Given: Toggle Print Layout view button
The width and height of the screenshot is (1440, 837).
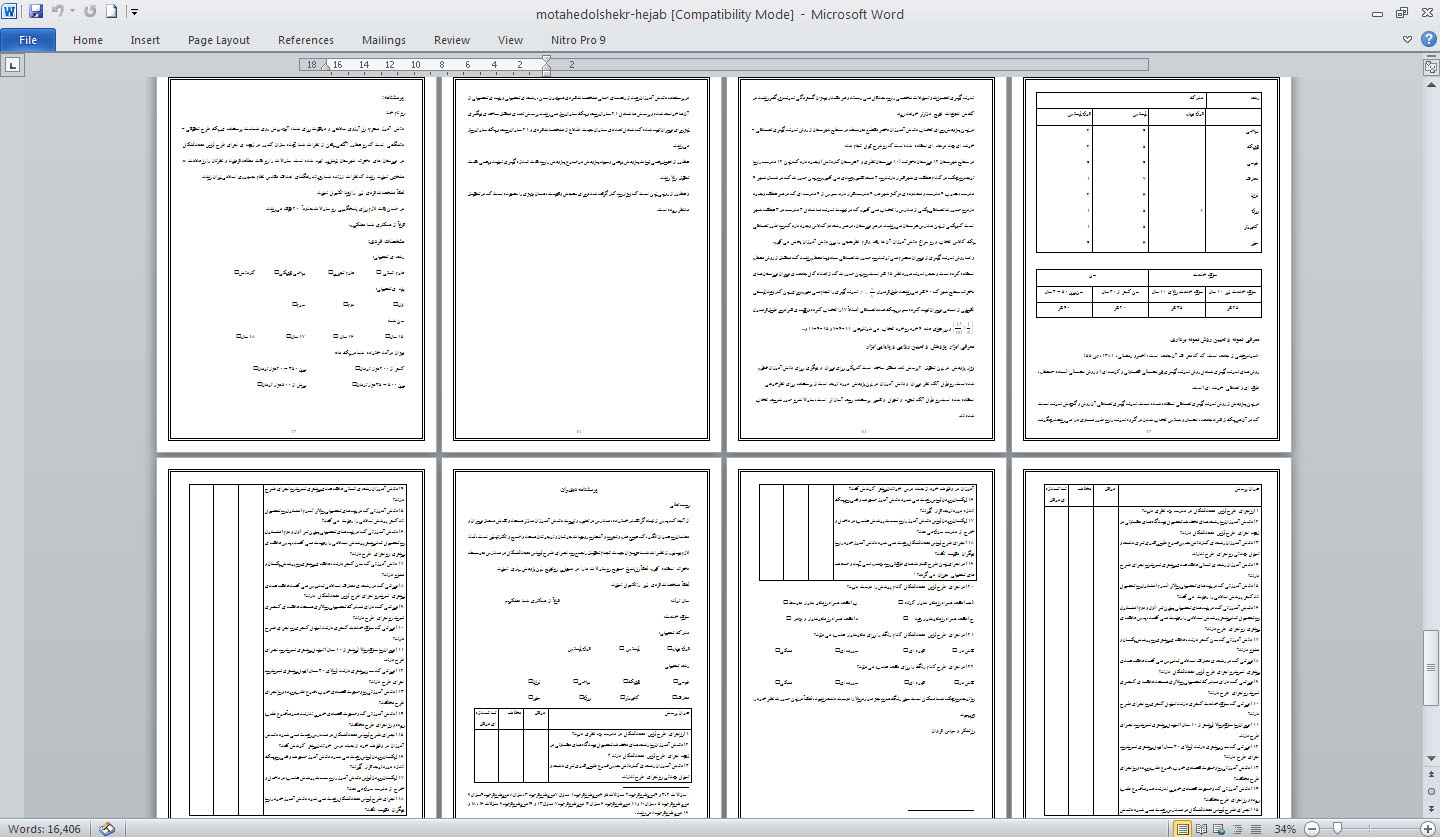Looking at the screenshot, I should pos(1183,829).
